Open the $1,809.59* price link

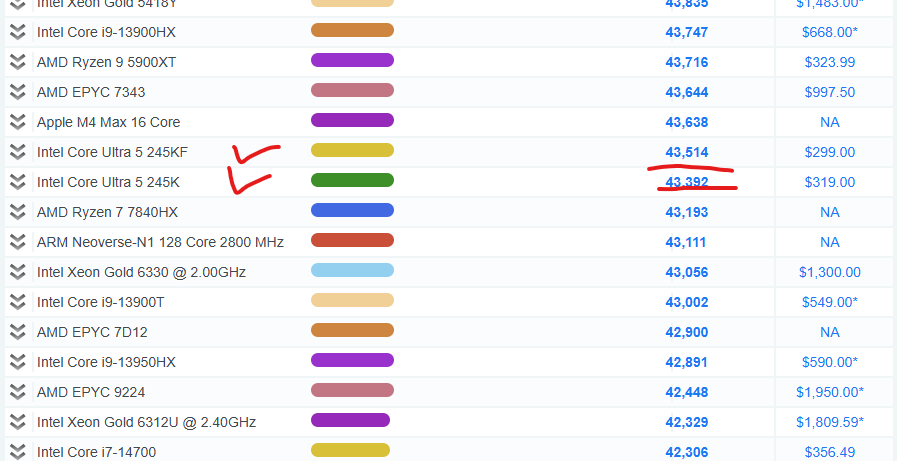[829, 423]
